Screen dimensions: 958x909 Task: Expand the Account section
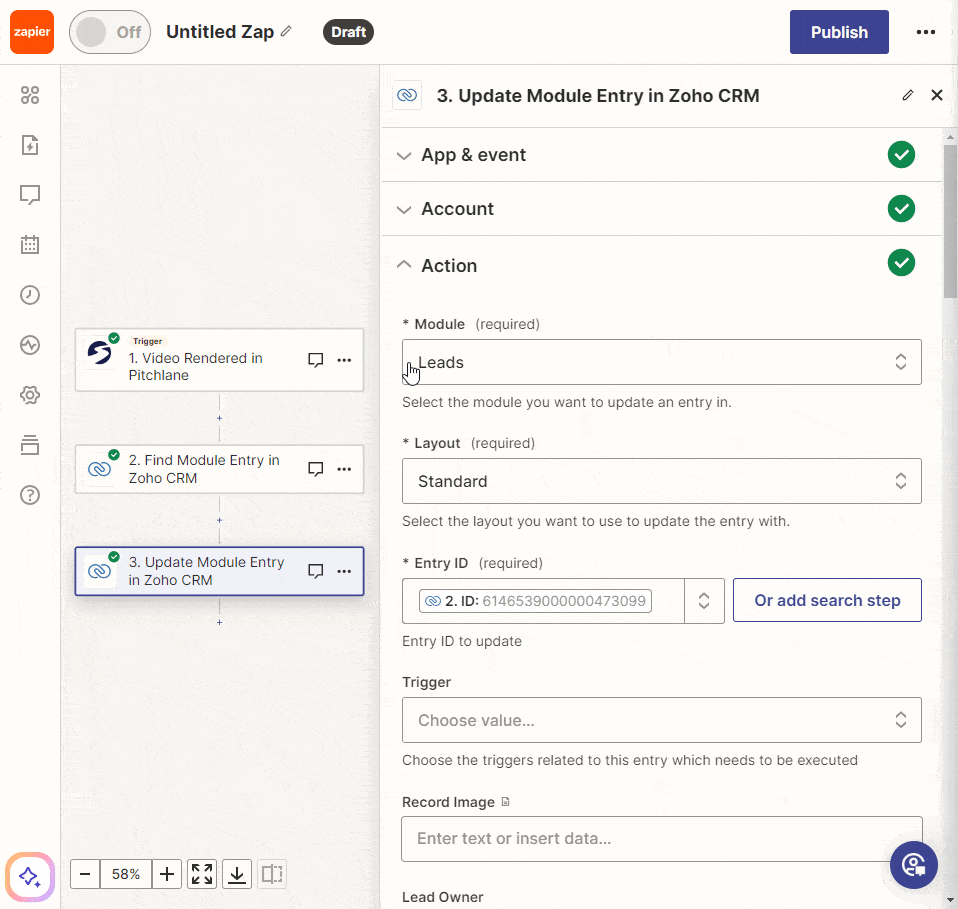click(662, 209)
